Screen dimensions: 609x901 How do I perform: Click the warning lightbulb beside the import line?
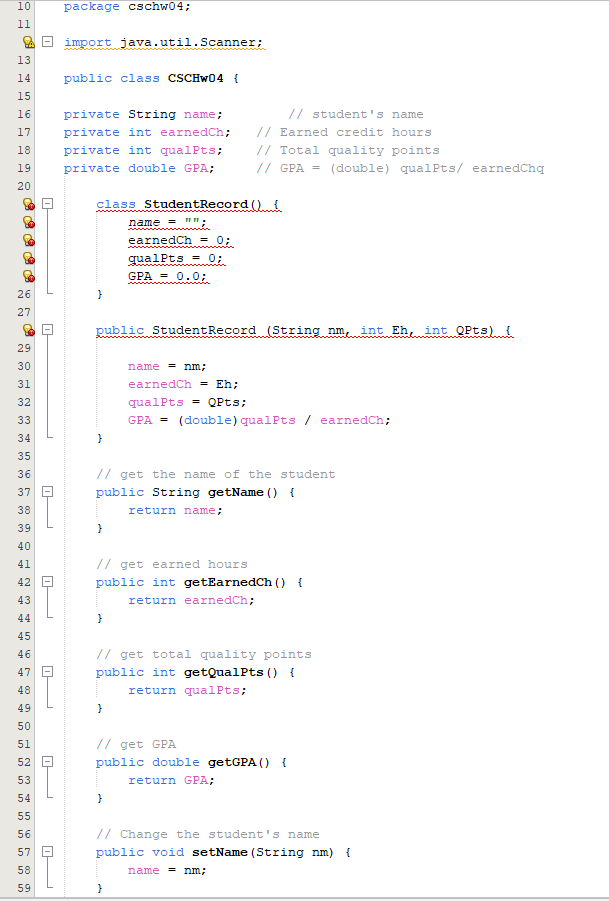coord(28,42)
